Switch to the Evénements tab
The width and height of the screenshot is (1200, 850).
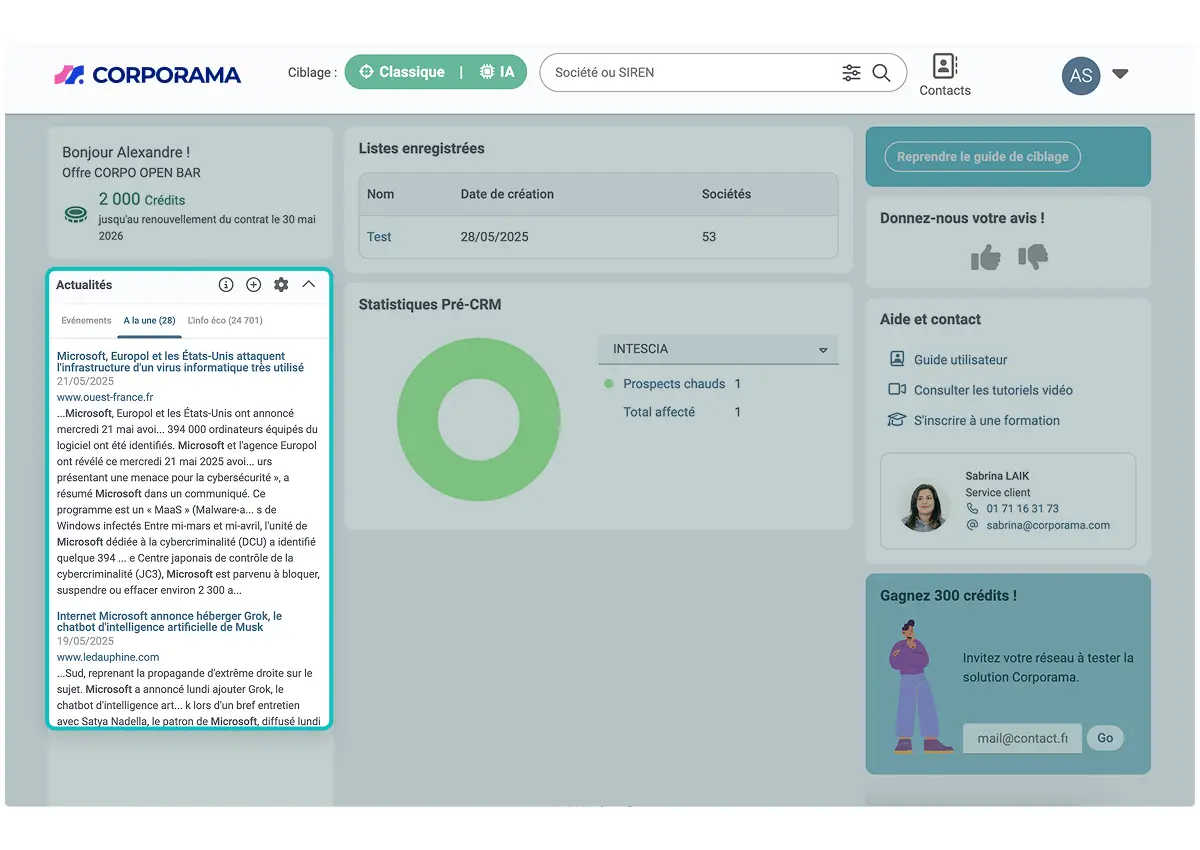tap(86, 321)
